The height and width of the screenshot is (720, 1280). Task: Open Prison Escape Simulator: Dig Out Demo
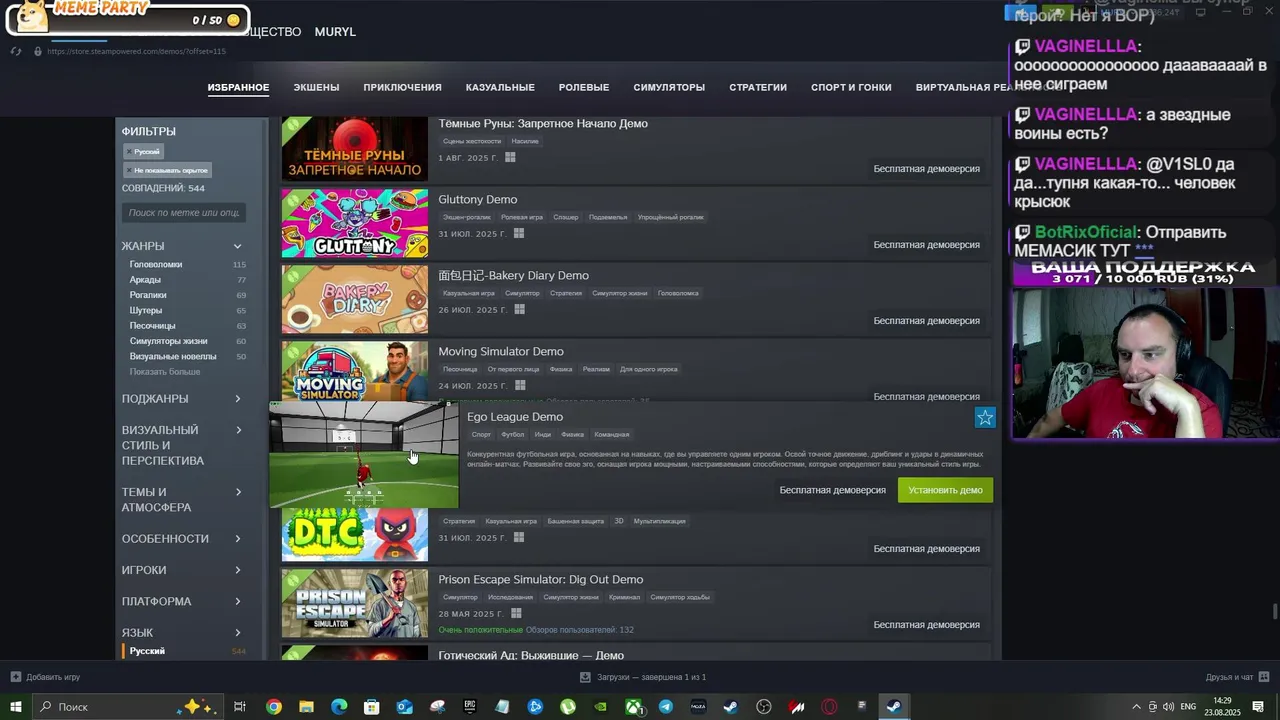click(x=540, y=580)
